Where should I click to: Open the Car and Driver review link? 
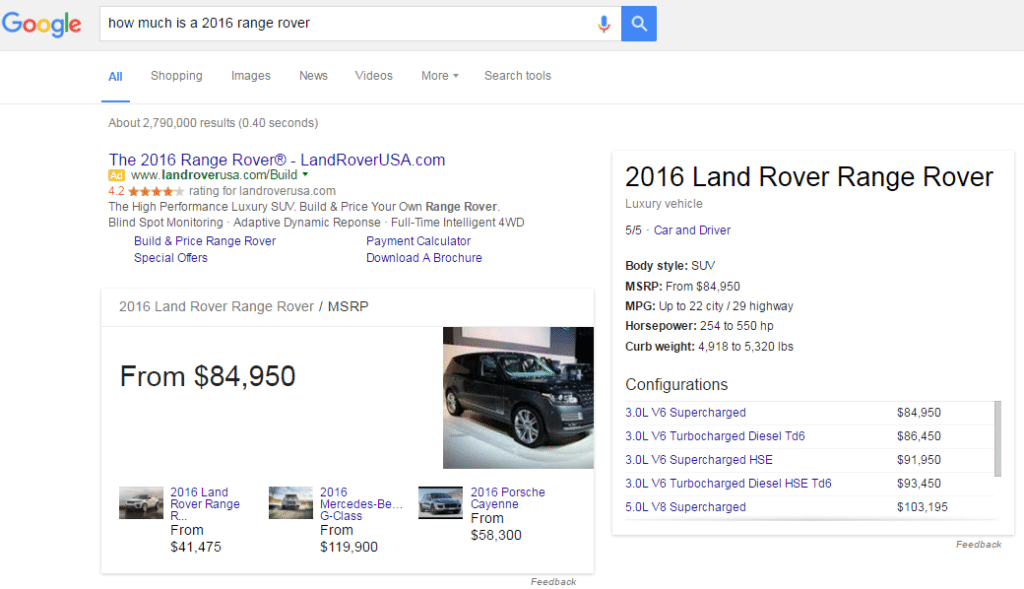click(x=692, y=231)
